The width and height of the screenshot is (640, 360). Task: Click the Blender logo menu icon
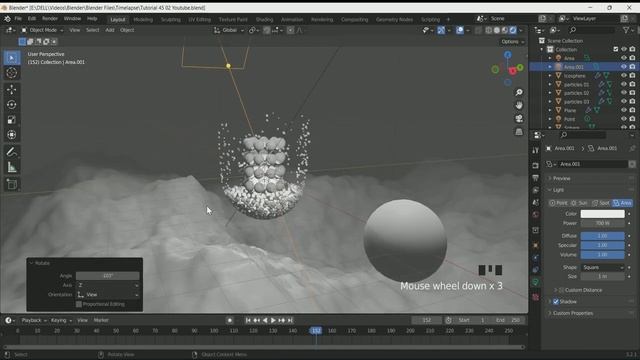point(7,19)
